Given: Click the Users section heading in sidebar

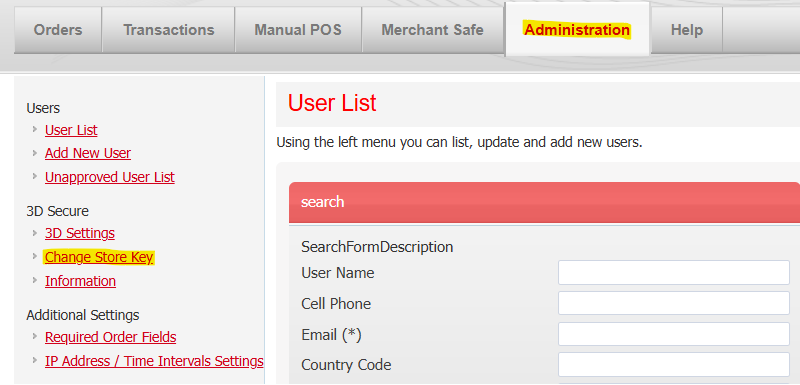Looking at the screenshot, I should (43, 108).
